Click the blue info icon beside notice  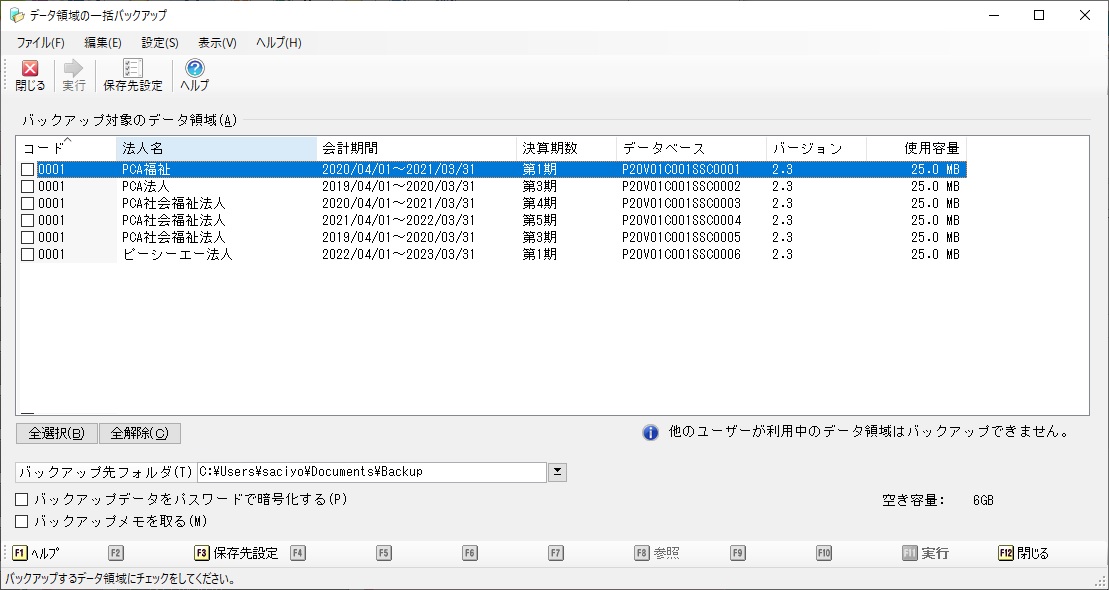pos(650,433)
